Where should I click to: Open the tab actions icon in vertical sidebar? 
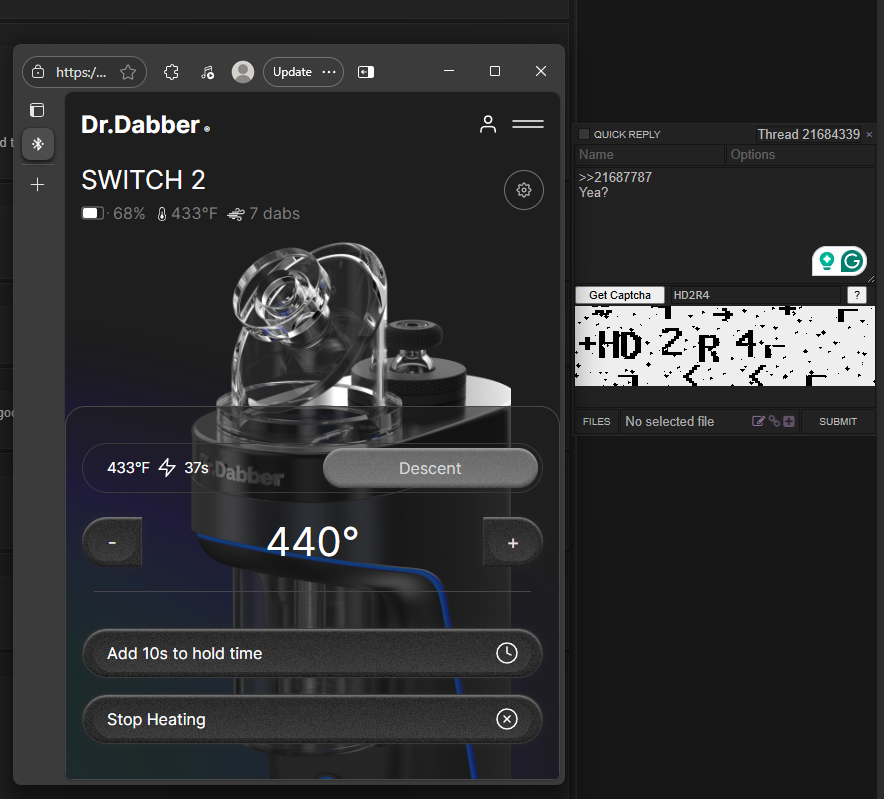(x=37, y=110)
